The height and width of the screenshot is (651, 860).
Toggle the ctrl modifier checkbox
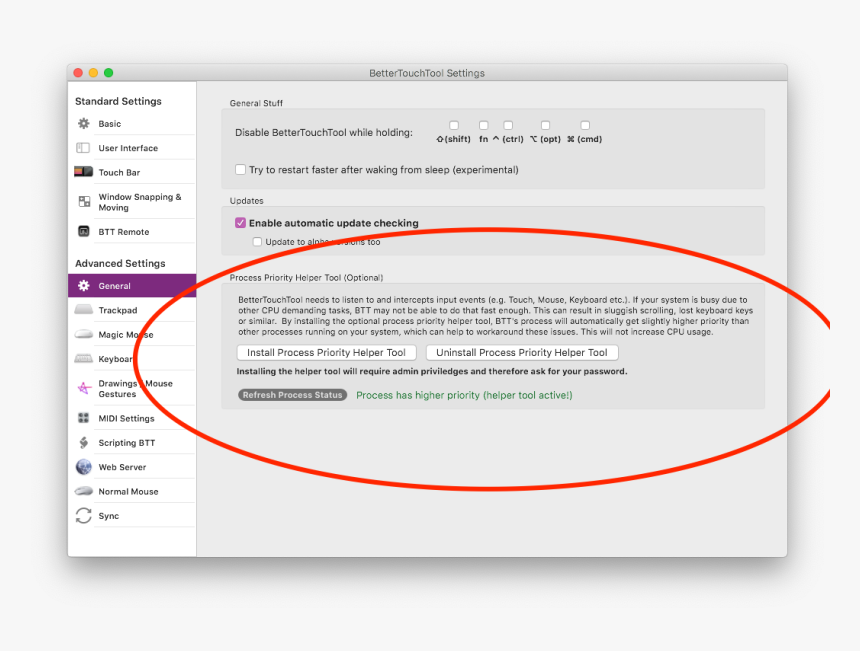[508, 125]
